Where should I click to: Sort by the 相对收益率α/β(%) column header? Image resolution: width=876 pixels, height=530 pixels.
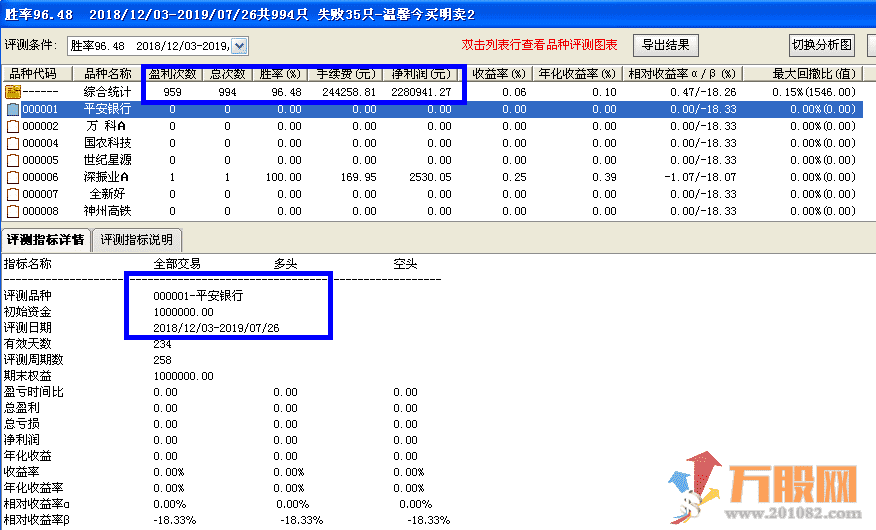click(x=682, y=74)
